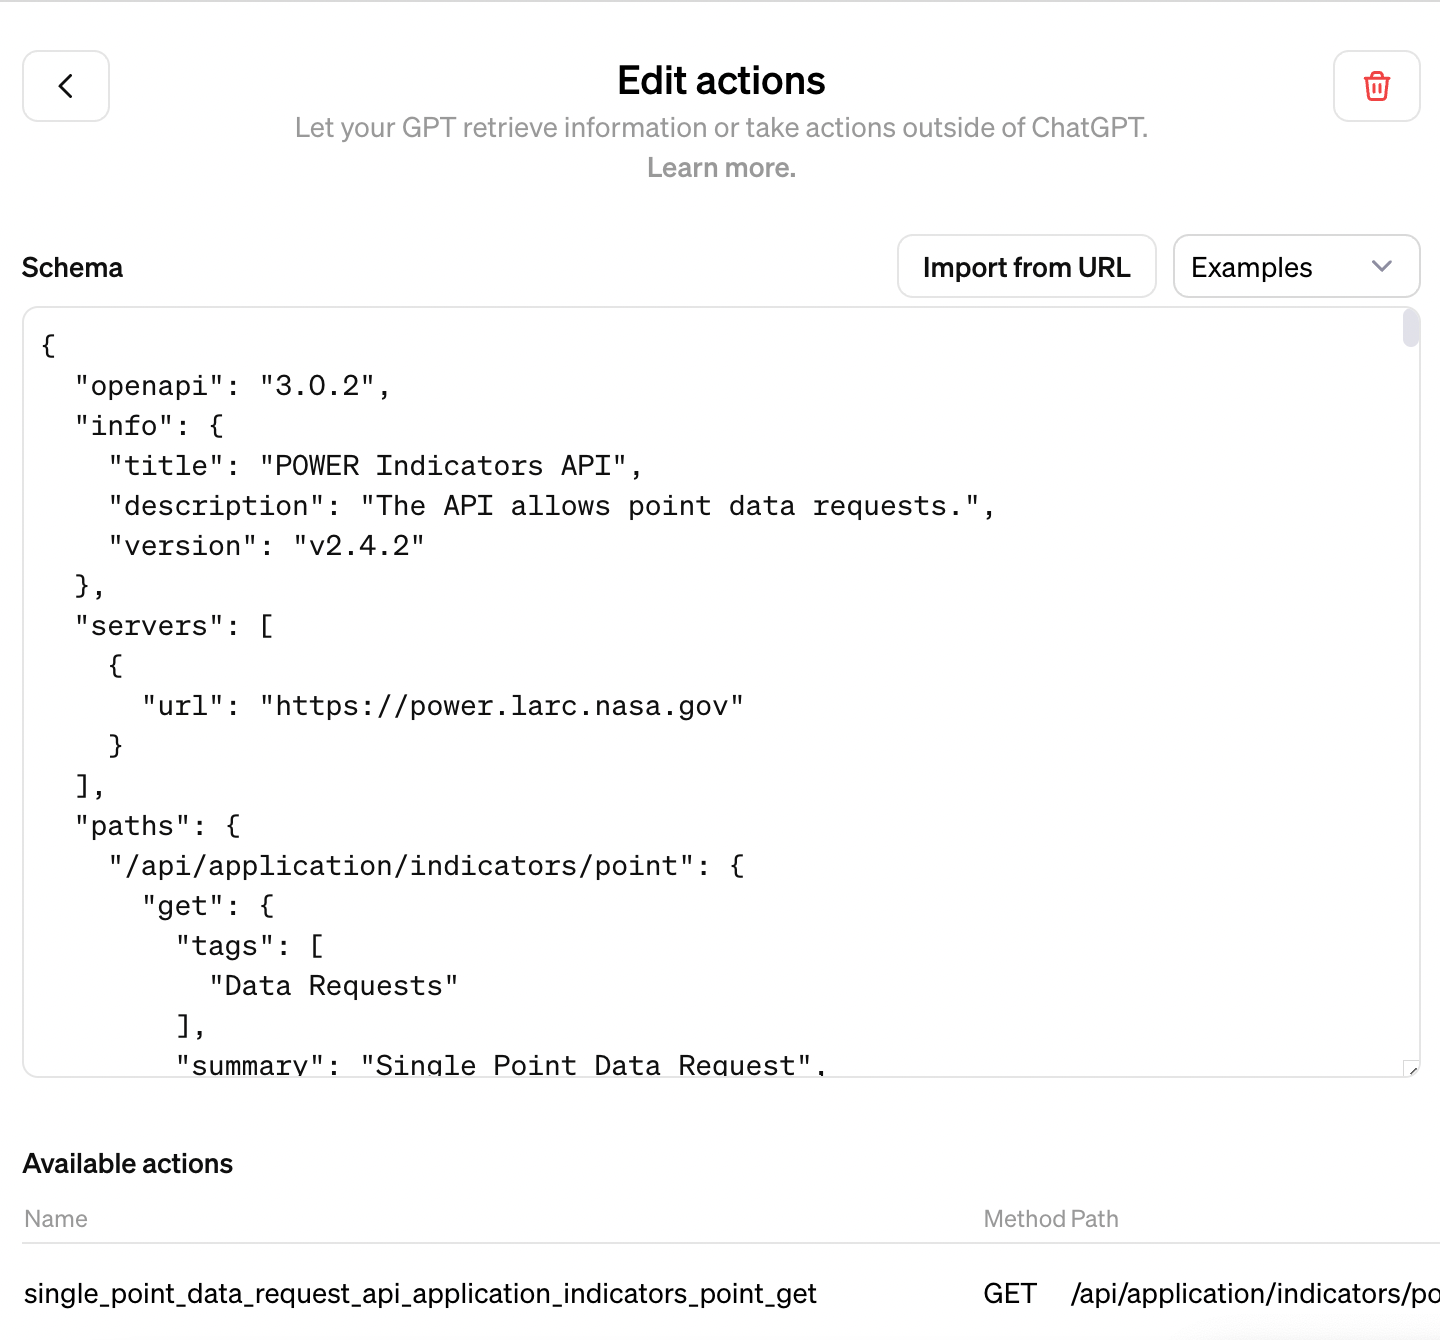The image size is (1440, 1340).
Task: Click the "summary" line in the schema
Action: coord(502,1064)
